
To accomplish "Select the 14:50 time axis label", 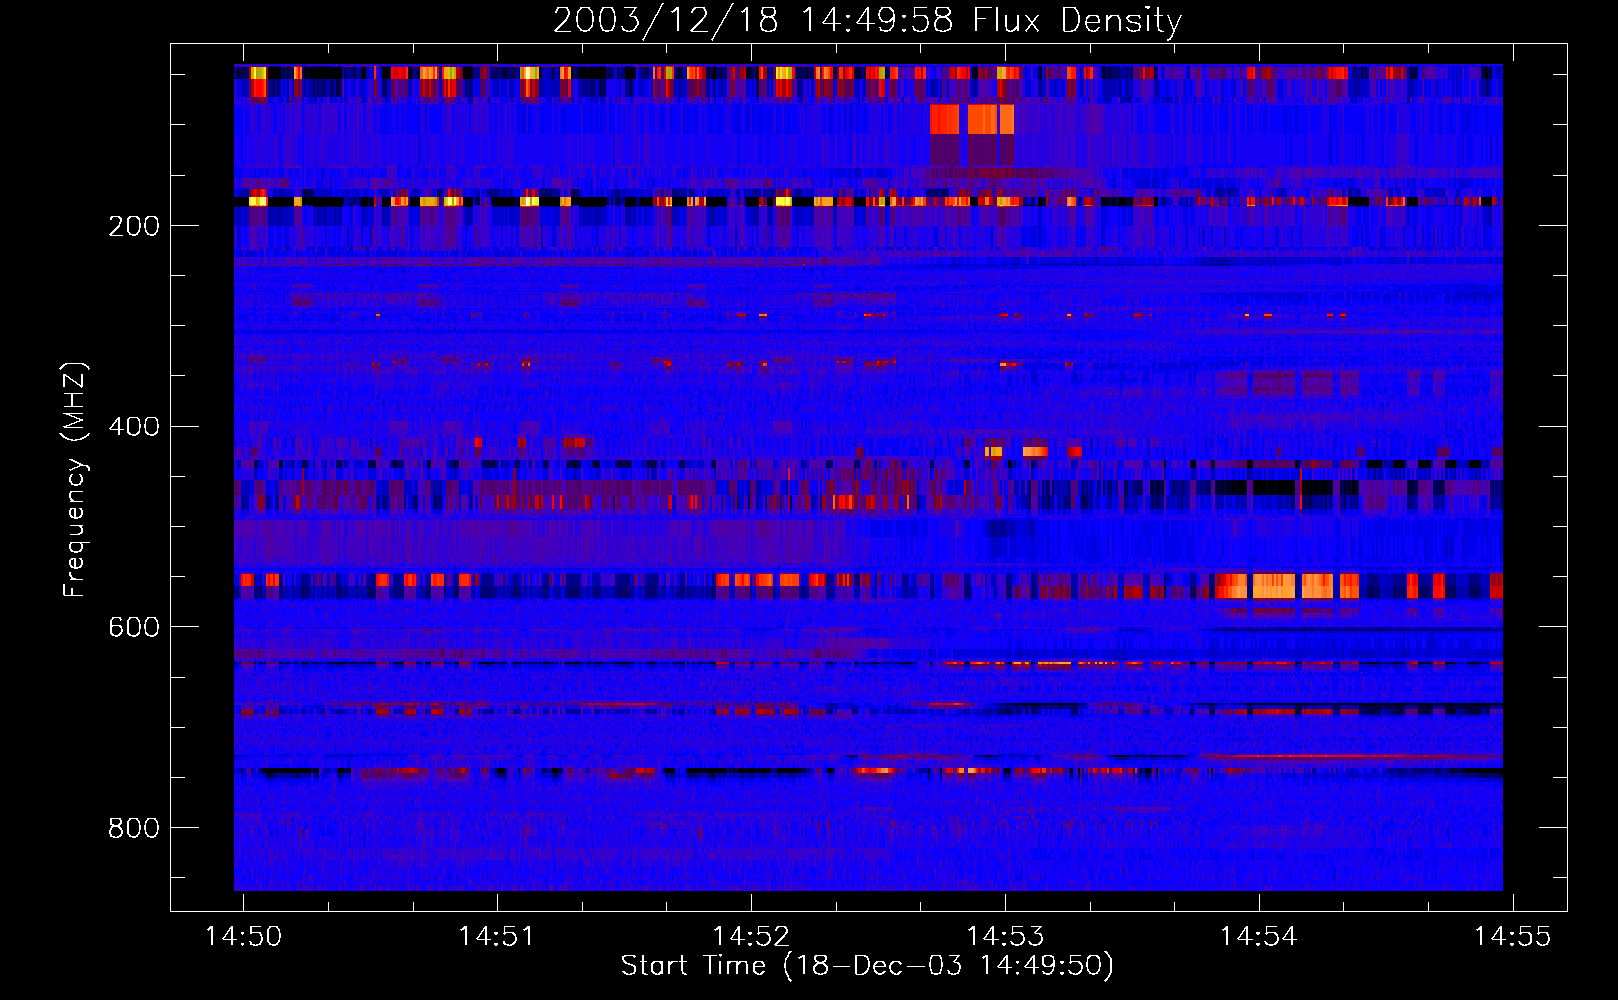I will pos(243,936).
